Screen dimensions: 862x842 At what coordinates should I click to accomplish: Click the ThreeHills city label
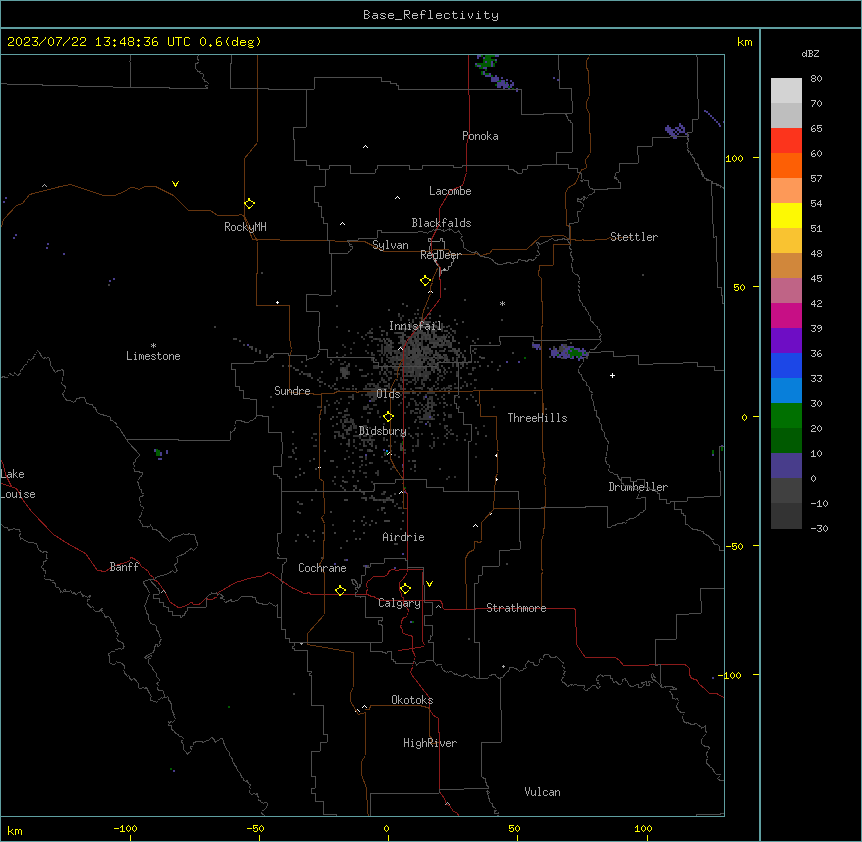coord(538,418)
